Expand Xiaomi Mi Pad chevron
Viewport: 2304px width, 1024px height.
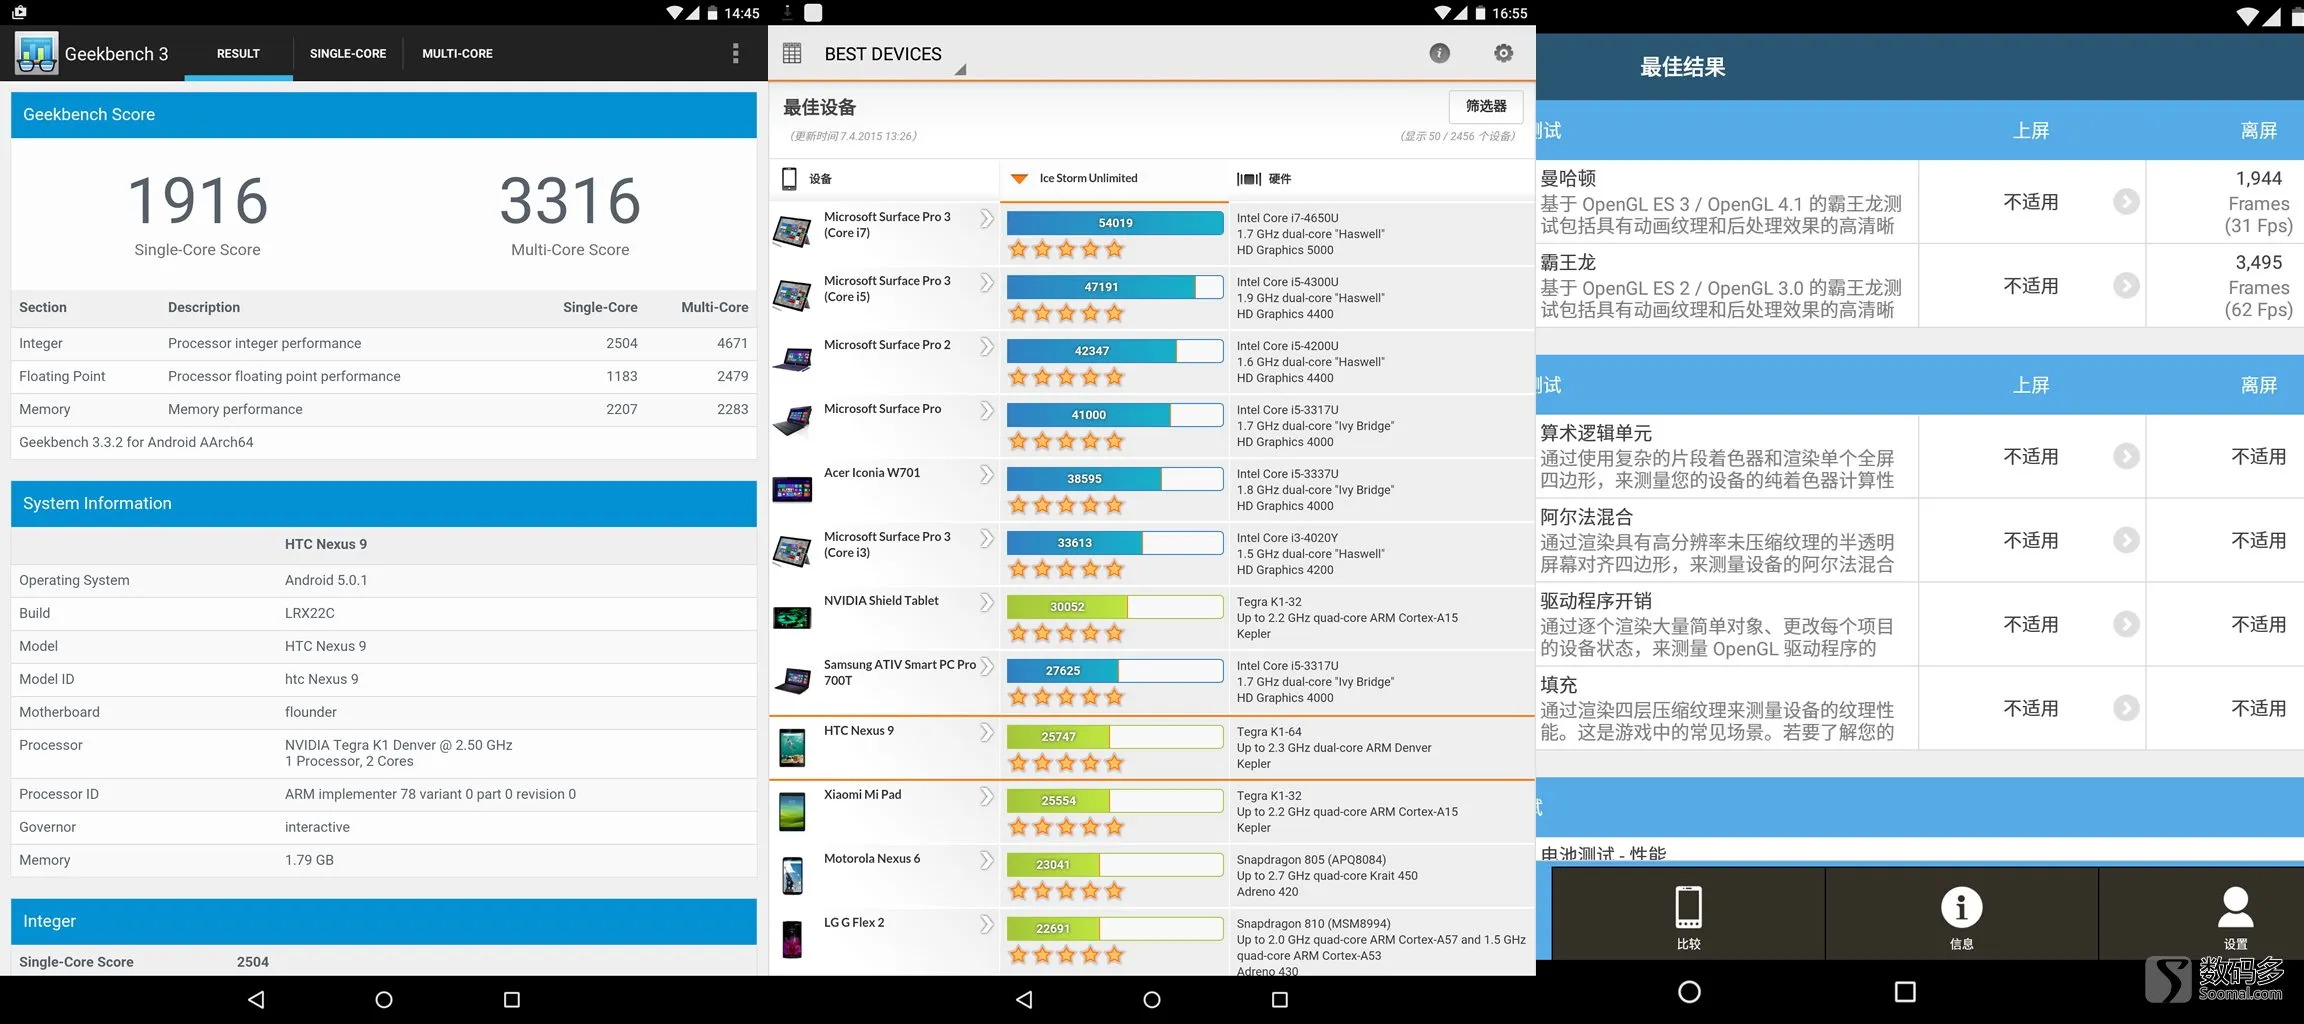click(986, 797)
